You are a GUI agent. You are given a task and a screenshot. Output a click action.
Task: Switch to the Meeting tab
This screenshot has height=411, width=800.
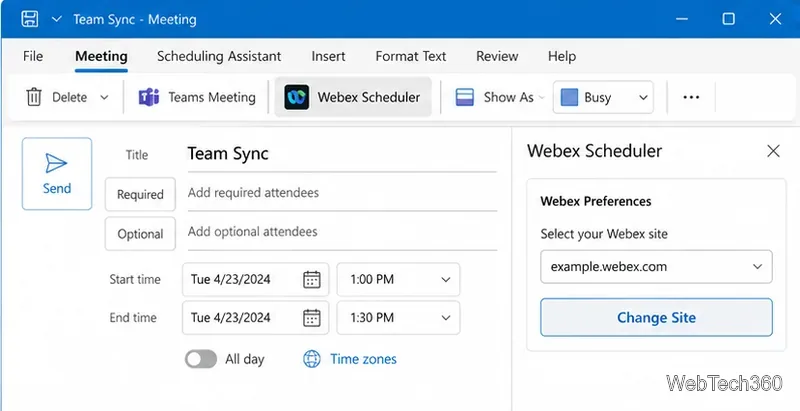coord(101,56)
